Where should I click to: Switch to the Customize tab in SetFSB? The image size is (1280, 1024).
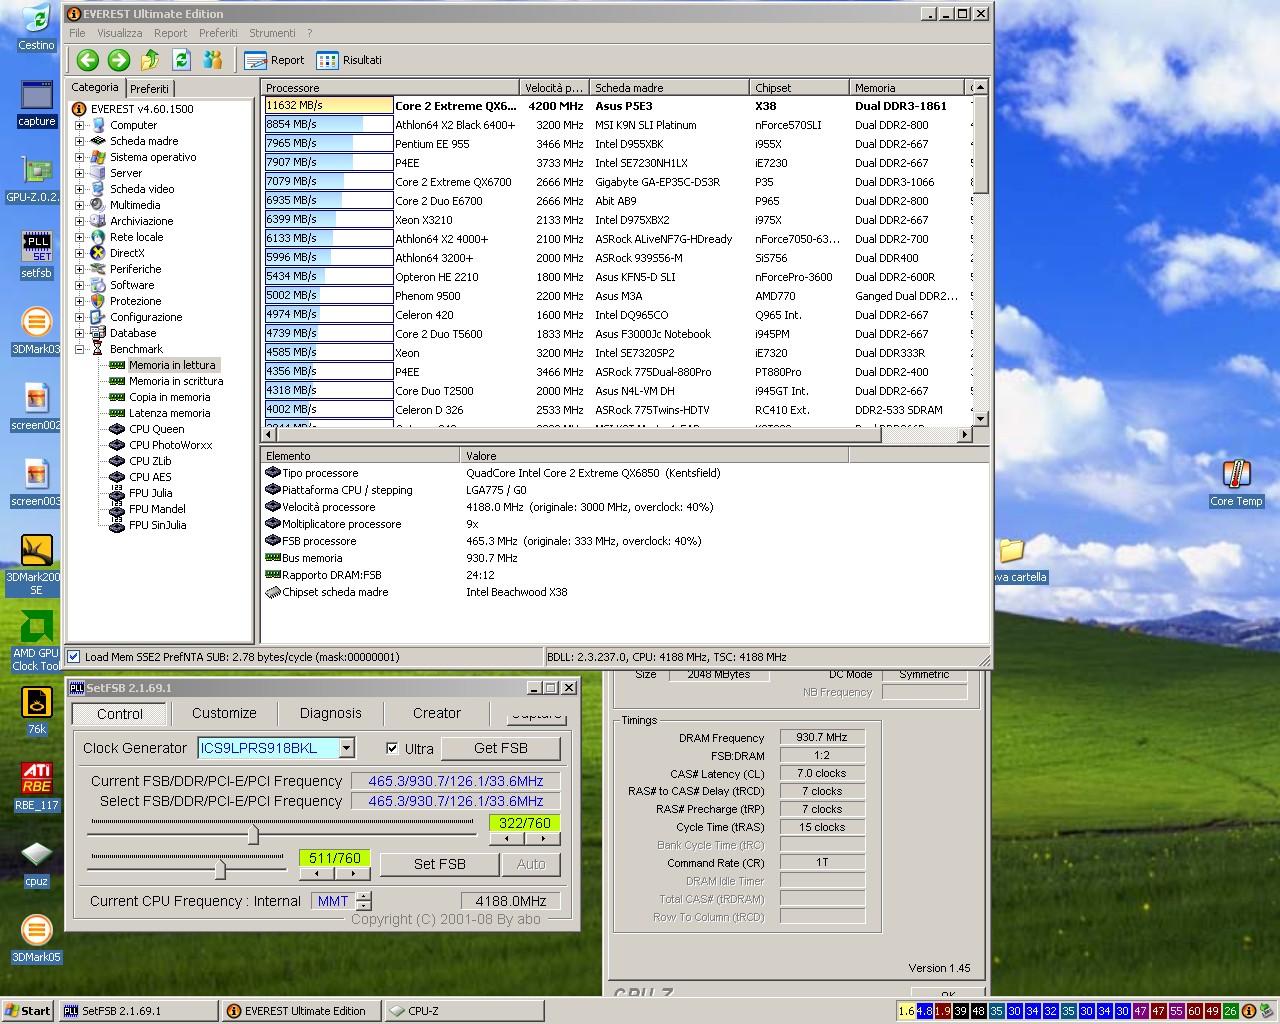[x=224, y=713]
